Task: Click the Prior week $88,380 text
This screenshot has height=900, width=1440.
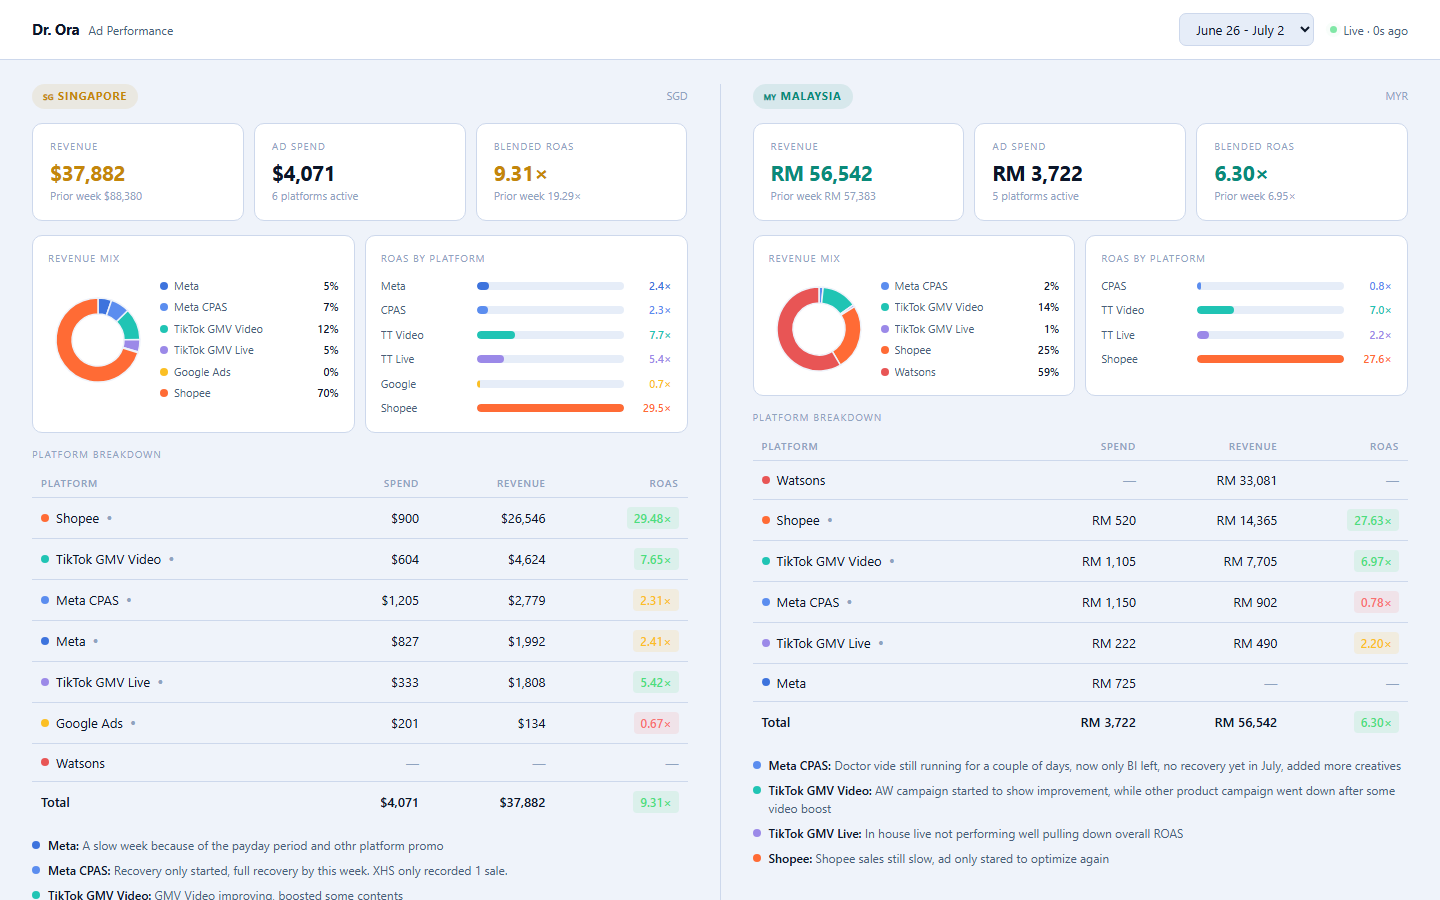Action: click(x=96, y=196)
